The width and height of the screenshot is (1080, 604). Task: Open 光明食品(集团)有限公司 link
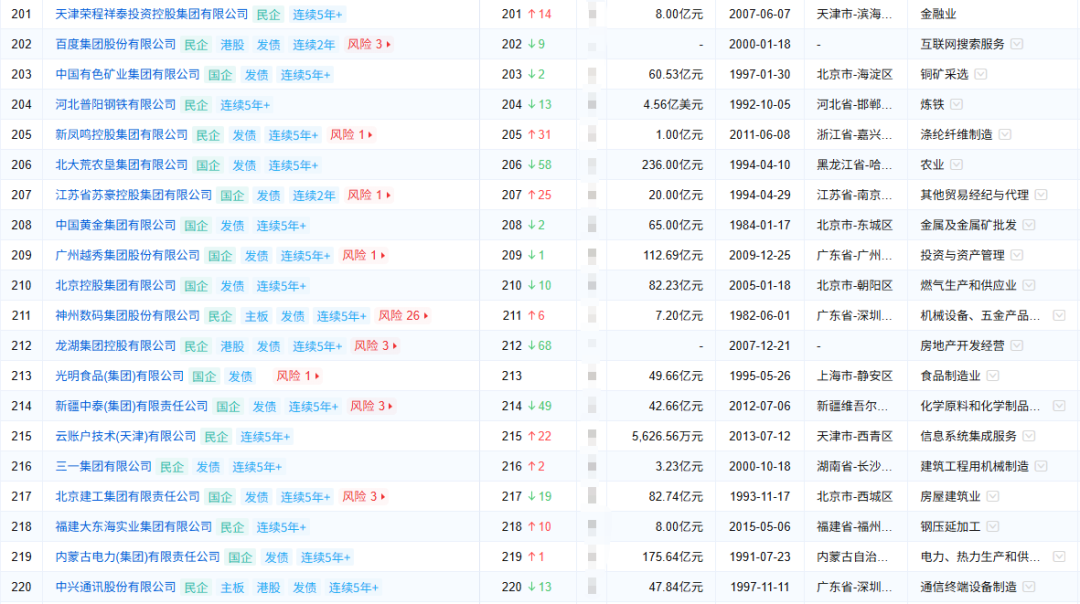tap(120, 376)
